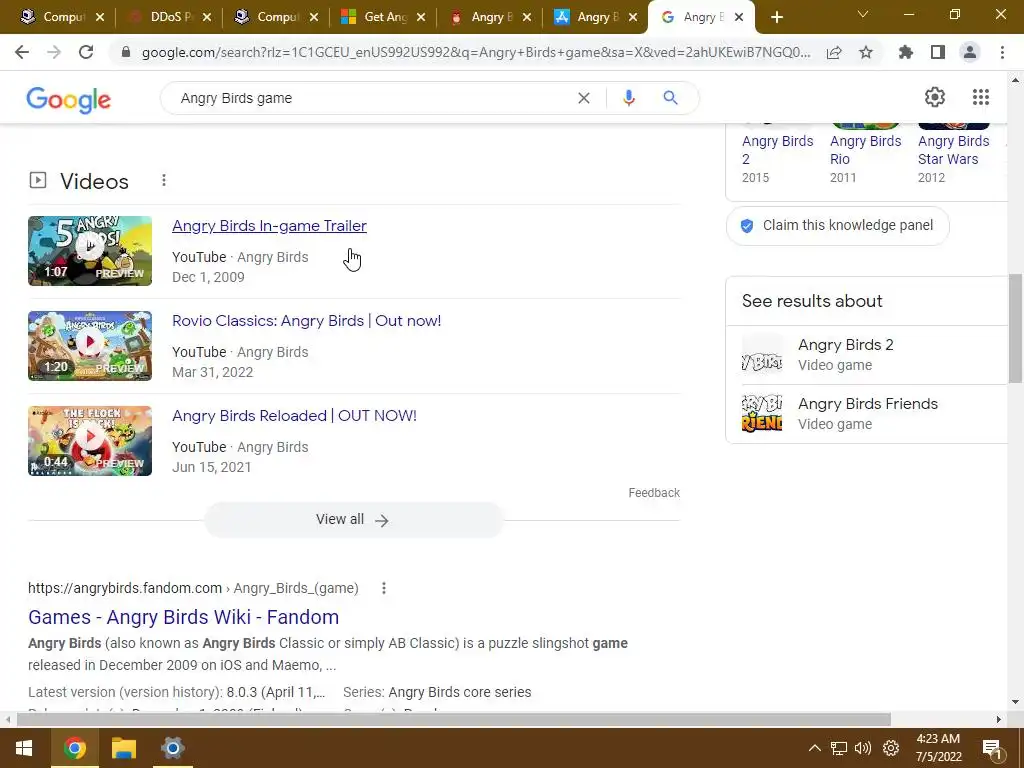The image size is (1024, 768).
Task: Open Google quick settings gear
Action: pyautogui.click(x=935, y=97)
